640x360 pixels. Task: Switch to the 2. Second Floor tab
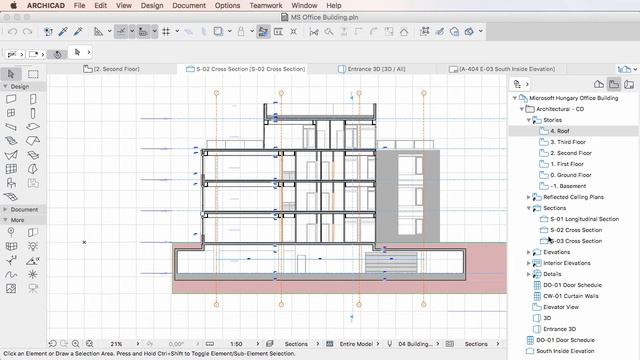[111, 69]
